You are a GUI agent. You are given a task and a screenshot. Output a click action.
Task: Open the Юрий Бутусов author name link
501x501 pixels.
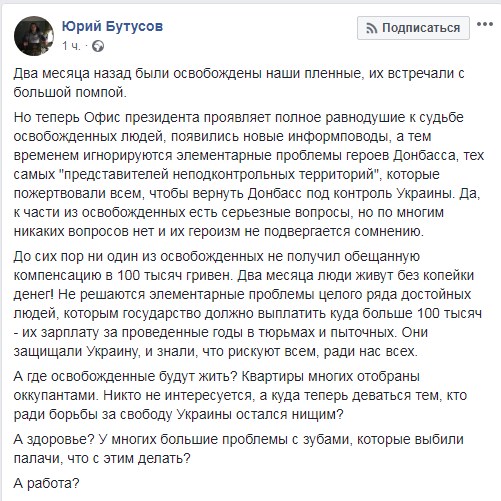(112, 26)
